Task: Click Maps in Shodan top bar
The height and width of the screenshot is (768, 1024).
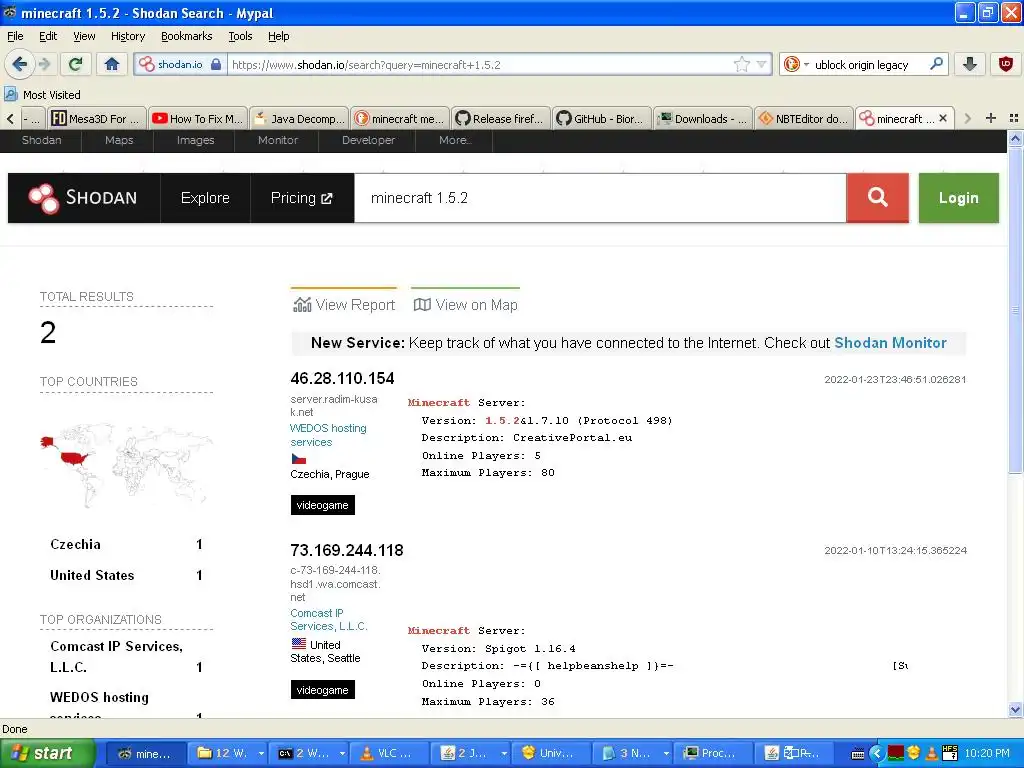Action: [x=119, y=140]
